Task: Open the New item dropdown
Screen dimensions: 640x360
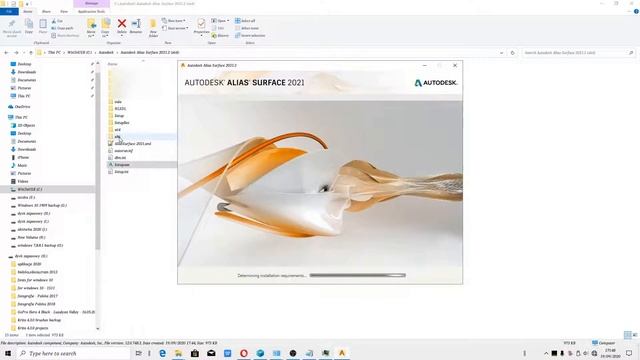Action: [x=174, y=20]
